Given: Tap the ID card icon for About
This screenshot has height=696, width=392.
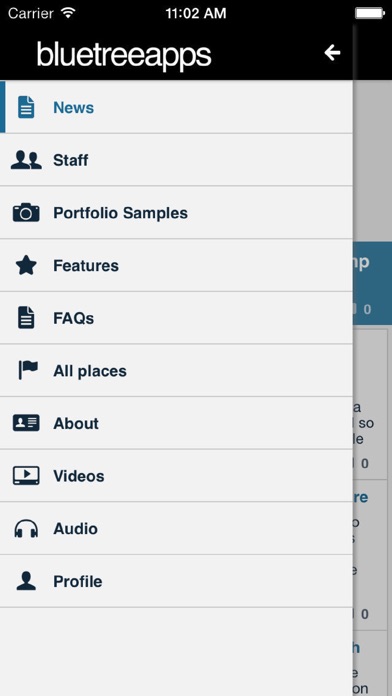Looking at the screenshot, I should click(x=26, y=423).
